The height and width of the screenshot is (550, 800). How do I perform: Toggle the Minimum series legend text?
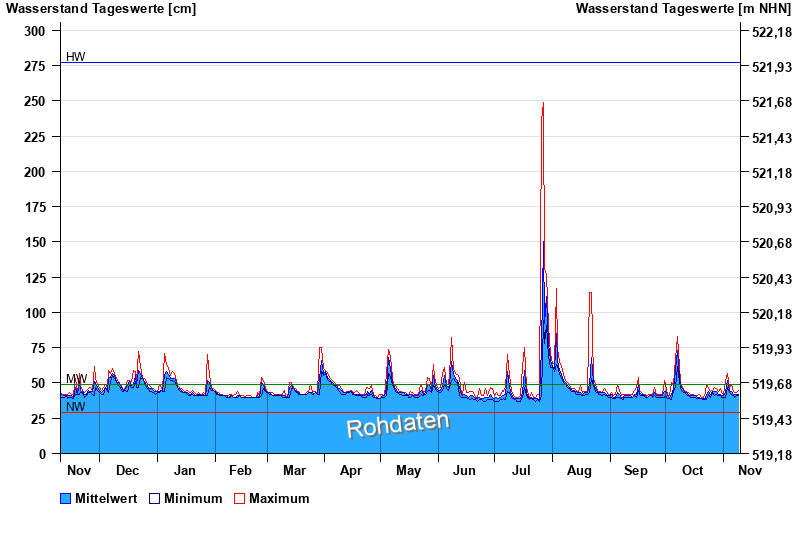(193, 498)
